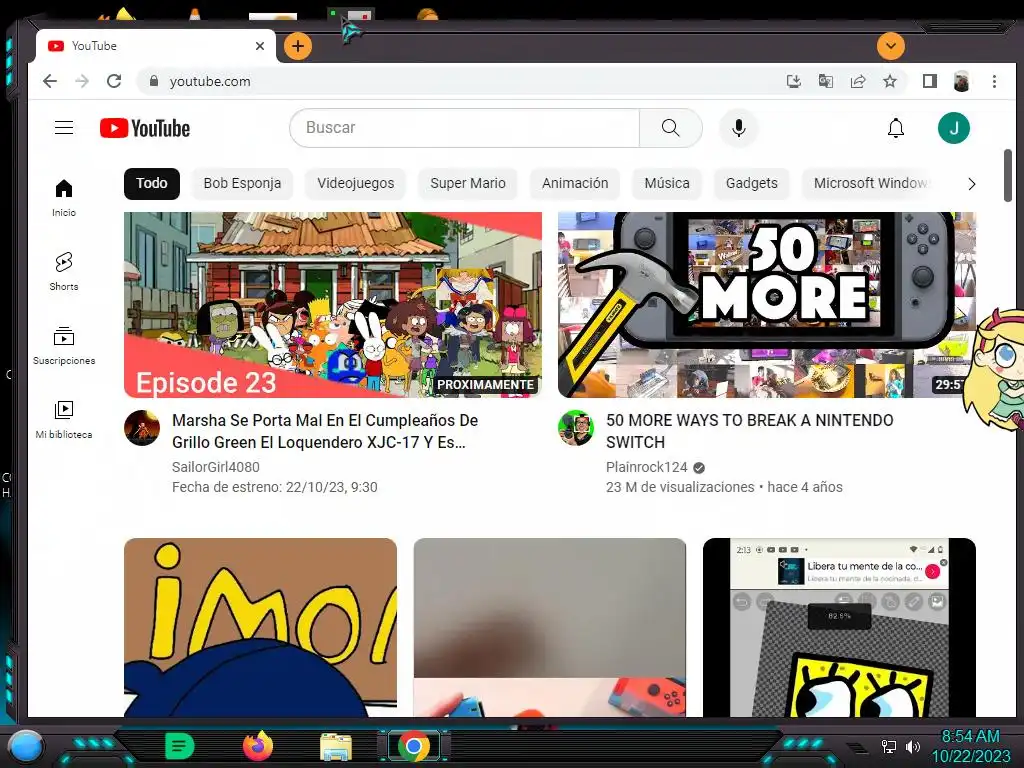Go to Inicio in sidebar
The width and height of the screenshot is (1024, 768).
(64, 198)
